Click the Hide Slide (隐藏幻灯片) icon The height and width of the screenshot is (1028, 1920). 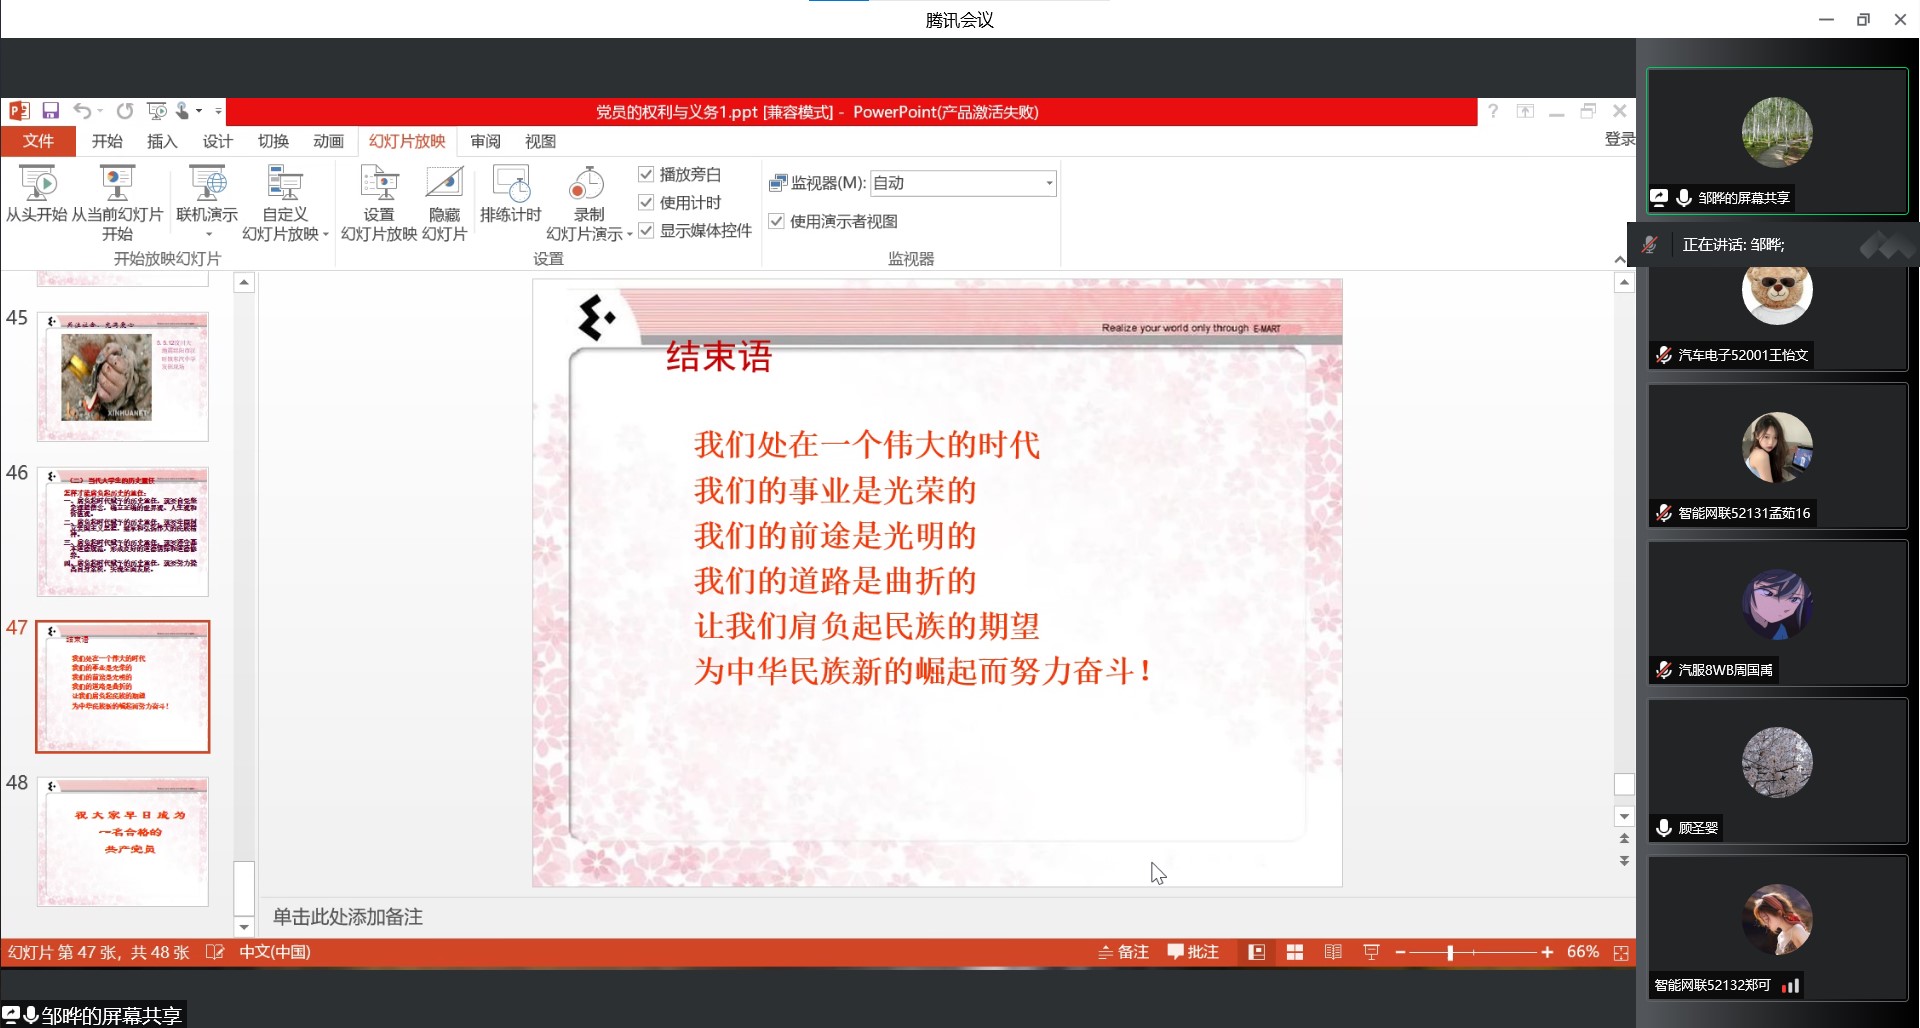(444, 185)
